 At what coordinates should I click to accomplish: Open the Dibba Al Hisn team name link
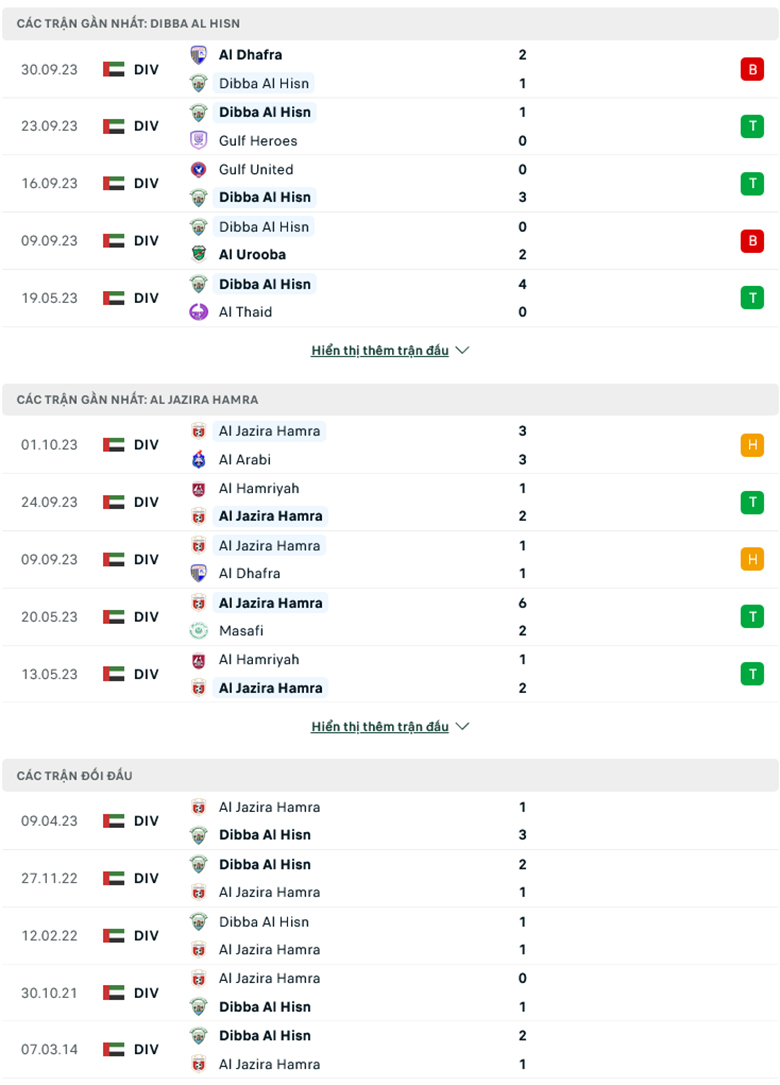click(264, 84)
